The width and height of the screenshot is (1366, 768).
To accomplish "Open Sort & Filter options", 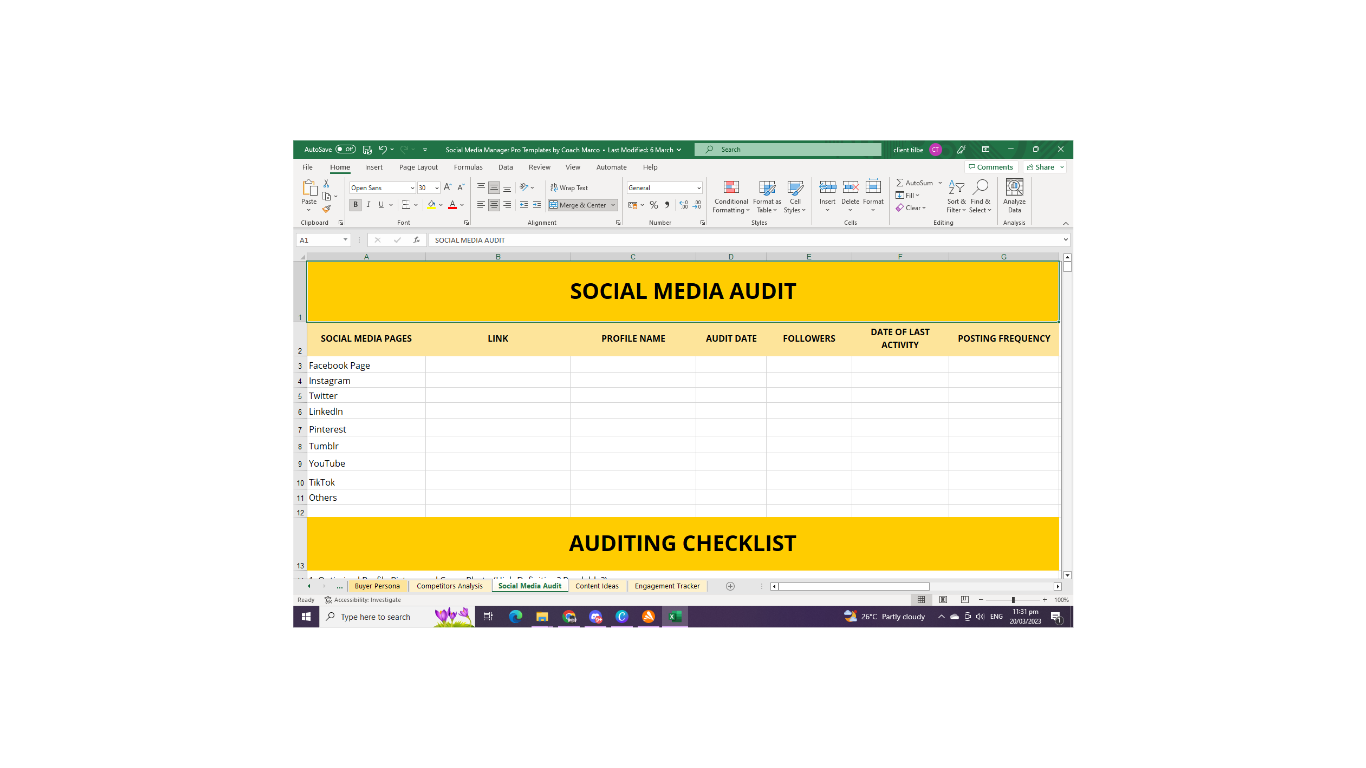I will point(957,196).
